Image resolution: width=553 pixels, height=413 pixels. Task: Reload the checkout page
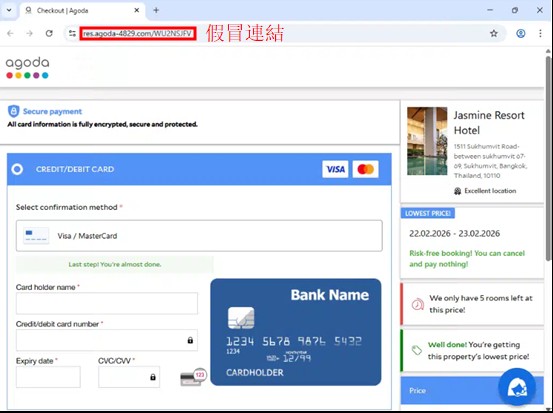[49, 34]
